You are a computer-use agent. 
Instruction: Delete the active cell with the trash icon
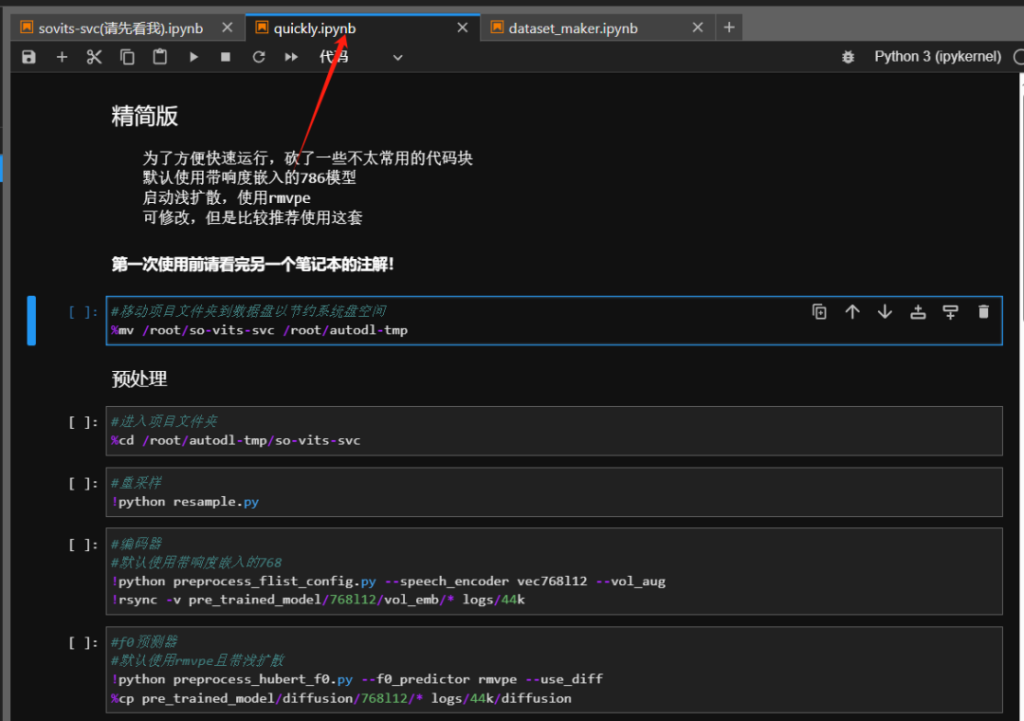983,312
